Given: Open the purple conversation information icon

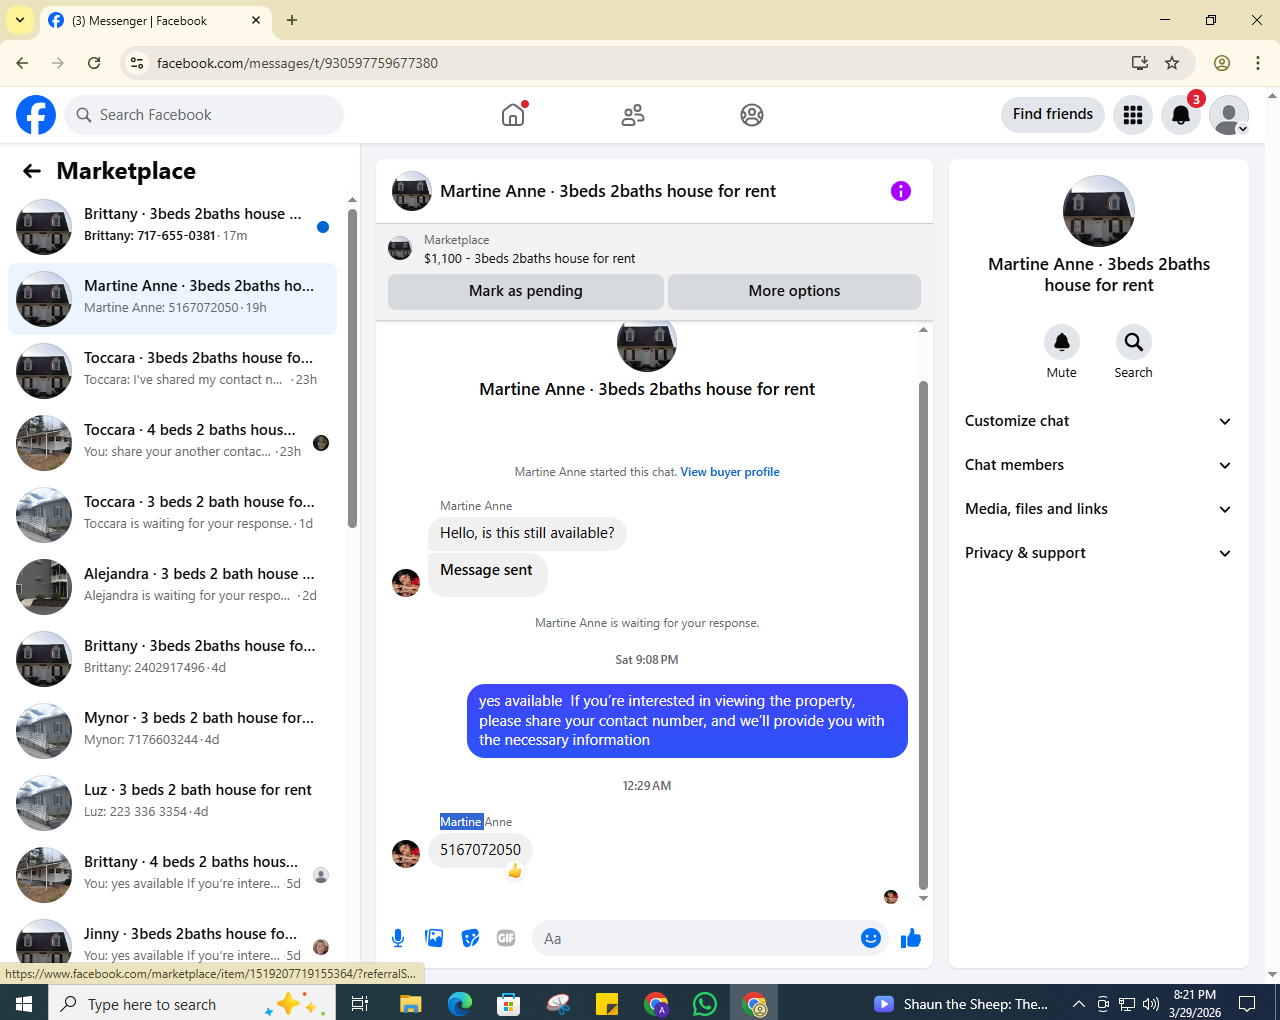Looking at the screenshot, I should tap(901, 191).
